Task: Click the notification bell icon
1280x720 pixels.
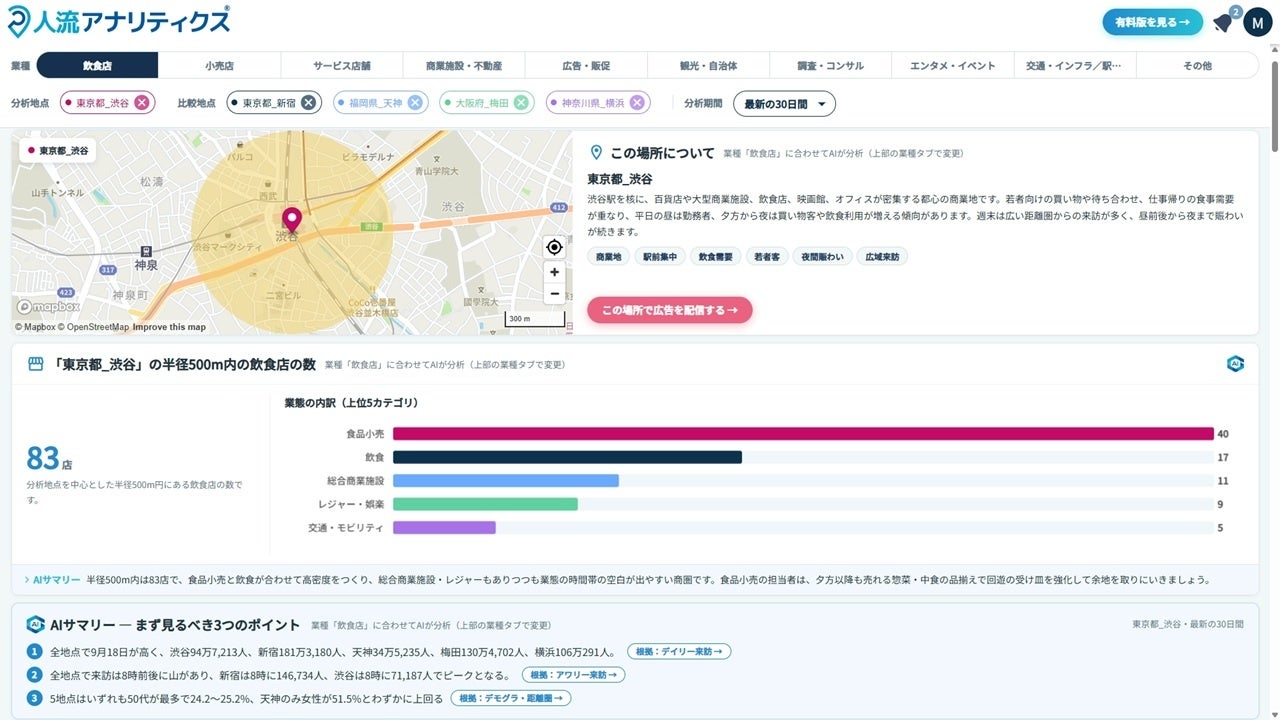Action: (x=1222, y=23)
